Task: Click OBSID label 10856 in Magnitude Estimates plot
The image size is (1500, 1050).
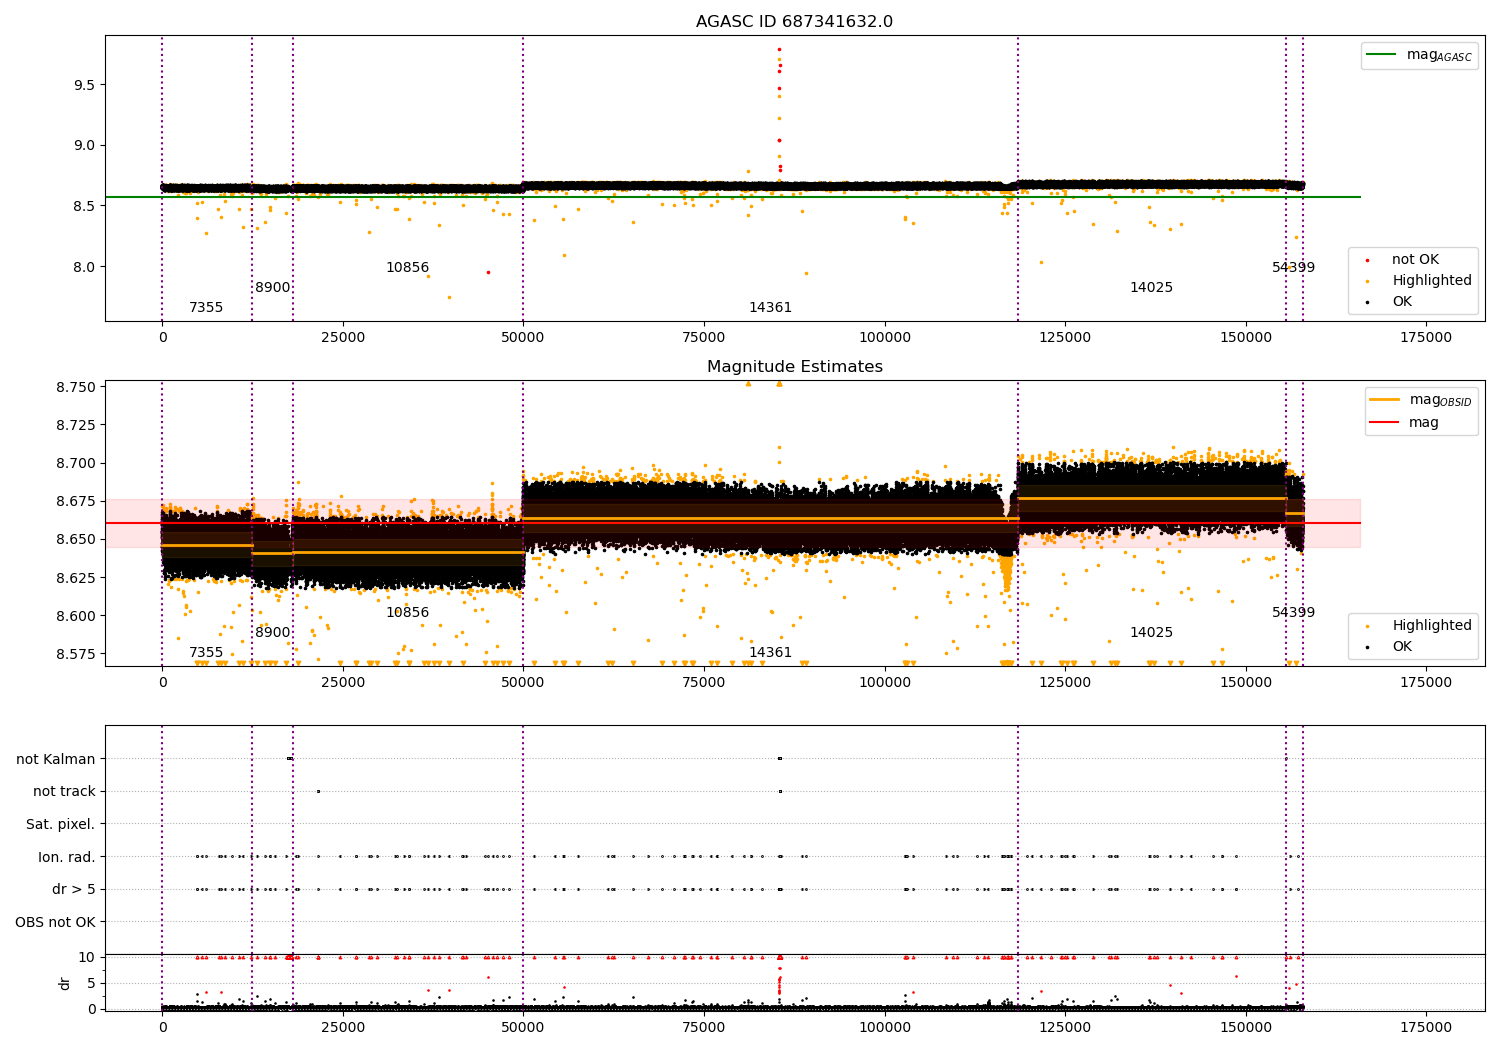Action: pyautogui.click(x=407, y=612)
